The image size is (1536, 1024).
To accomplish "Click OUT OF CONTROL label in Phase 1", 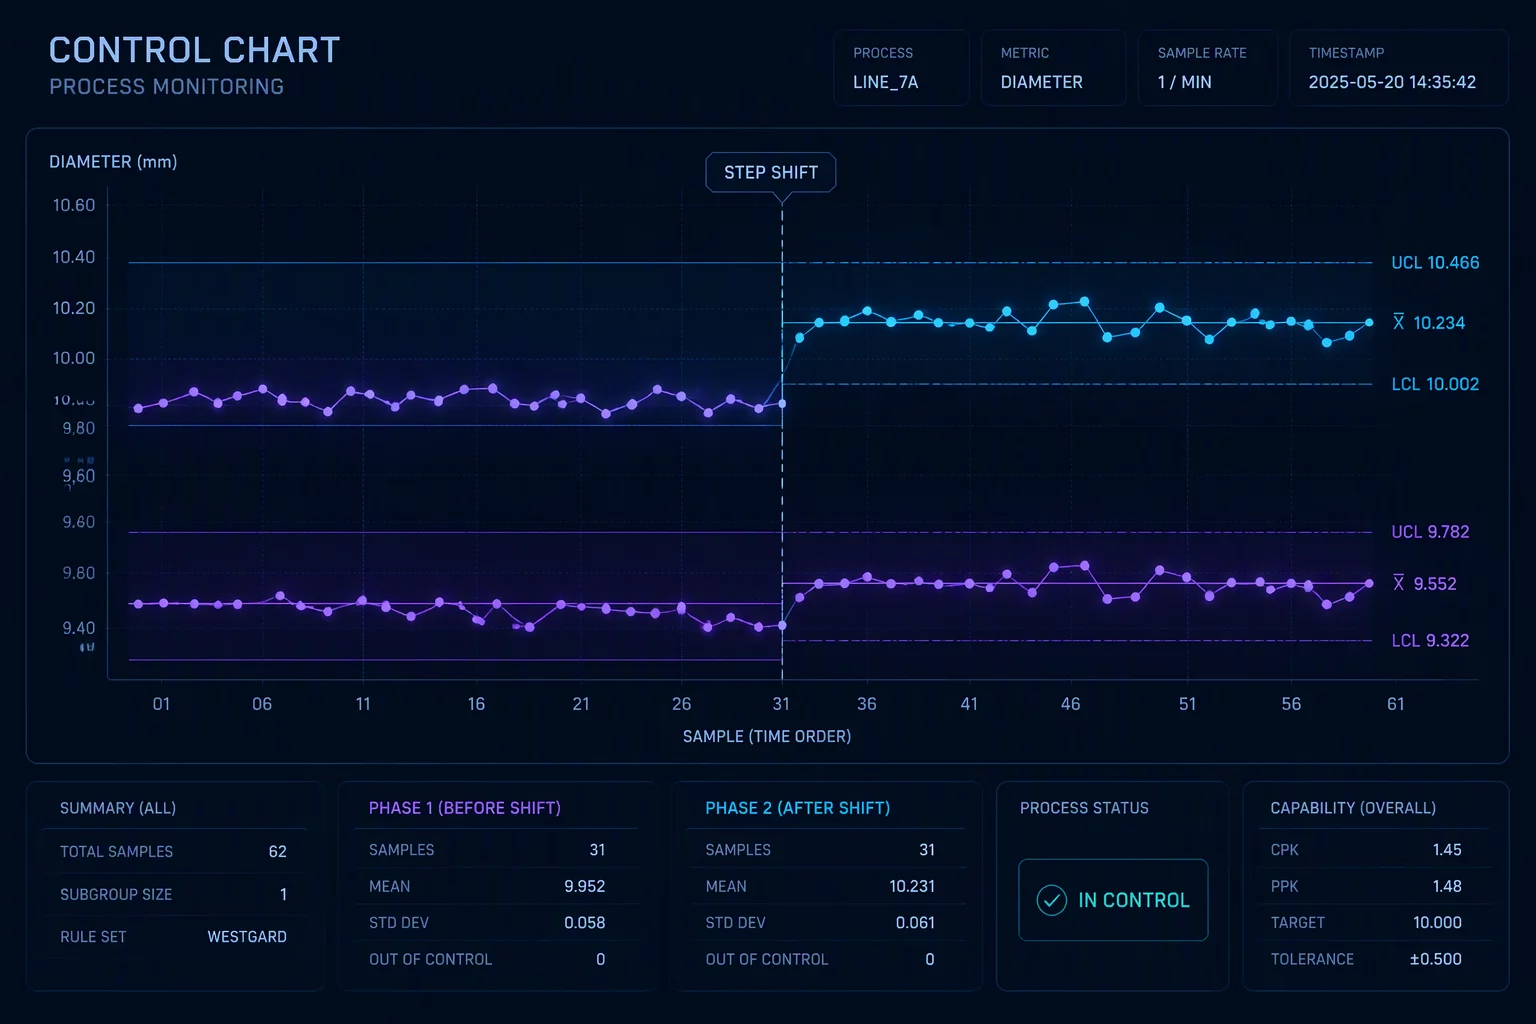I will (x=430, y=960).
